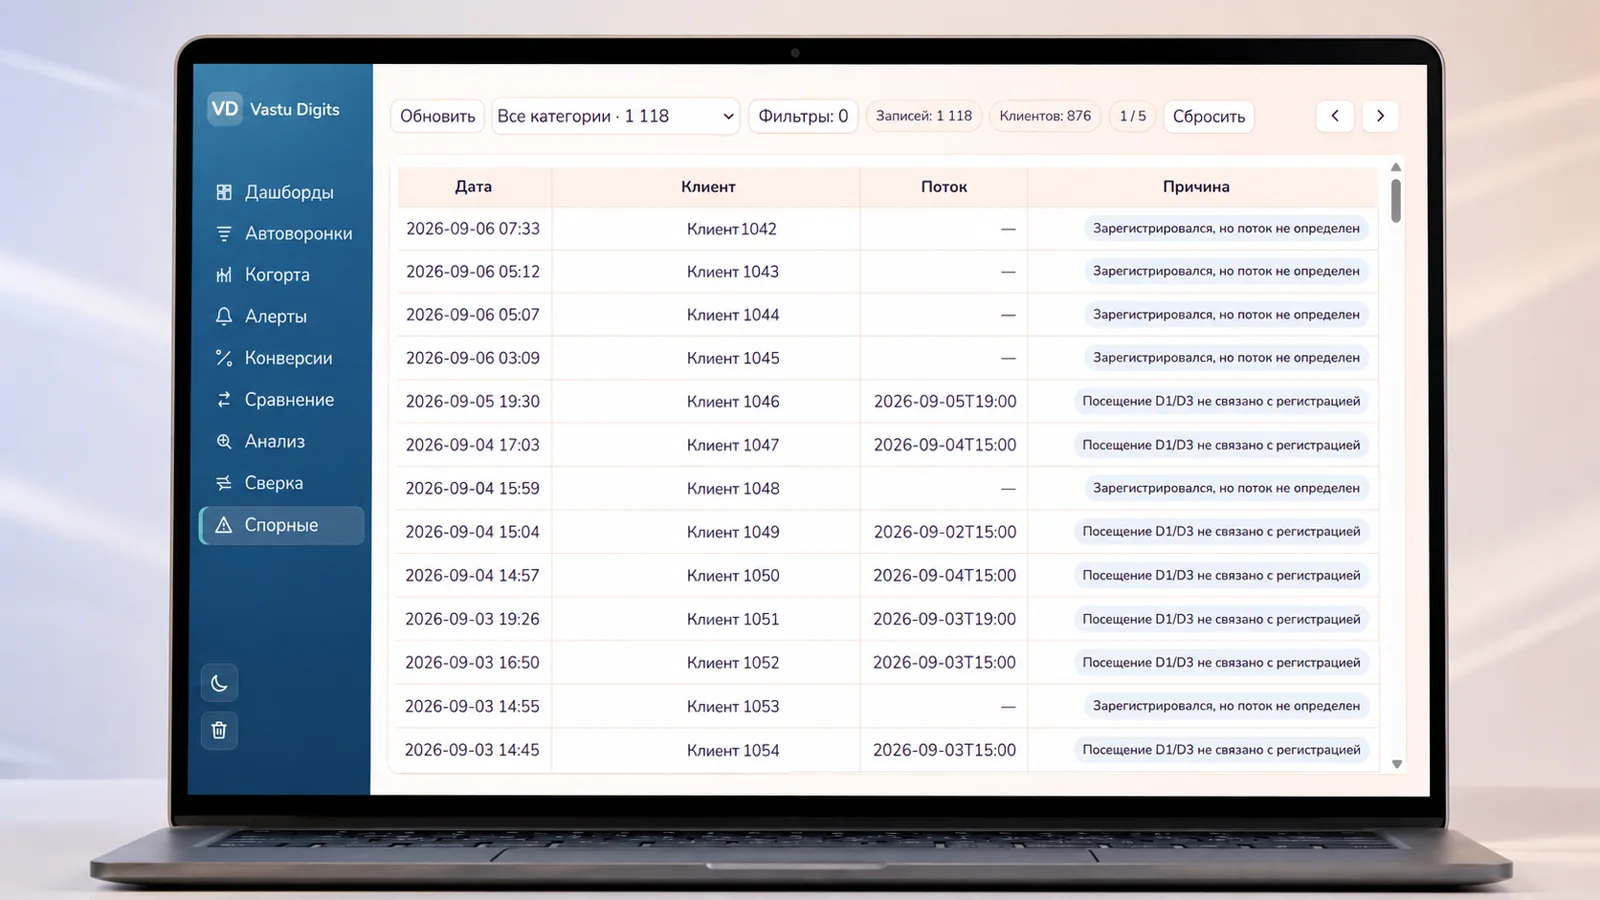1600x900 pixels.
Task: Click the table scrollbar thumb
Action: [1396, 201]
